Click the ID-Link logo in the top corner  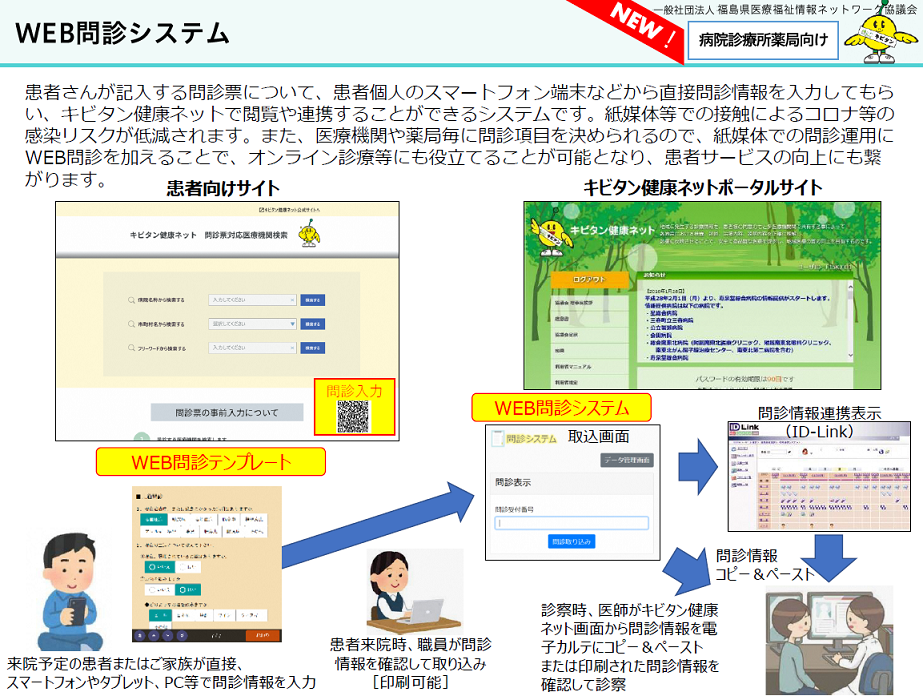tap(745, 427)
